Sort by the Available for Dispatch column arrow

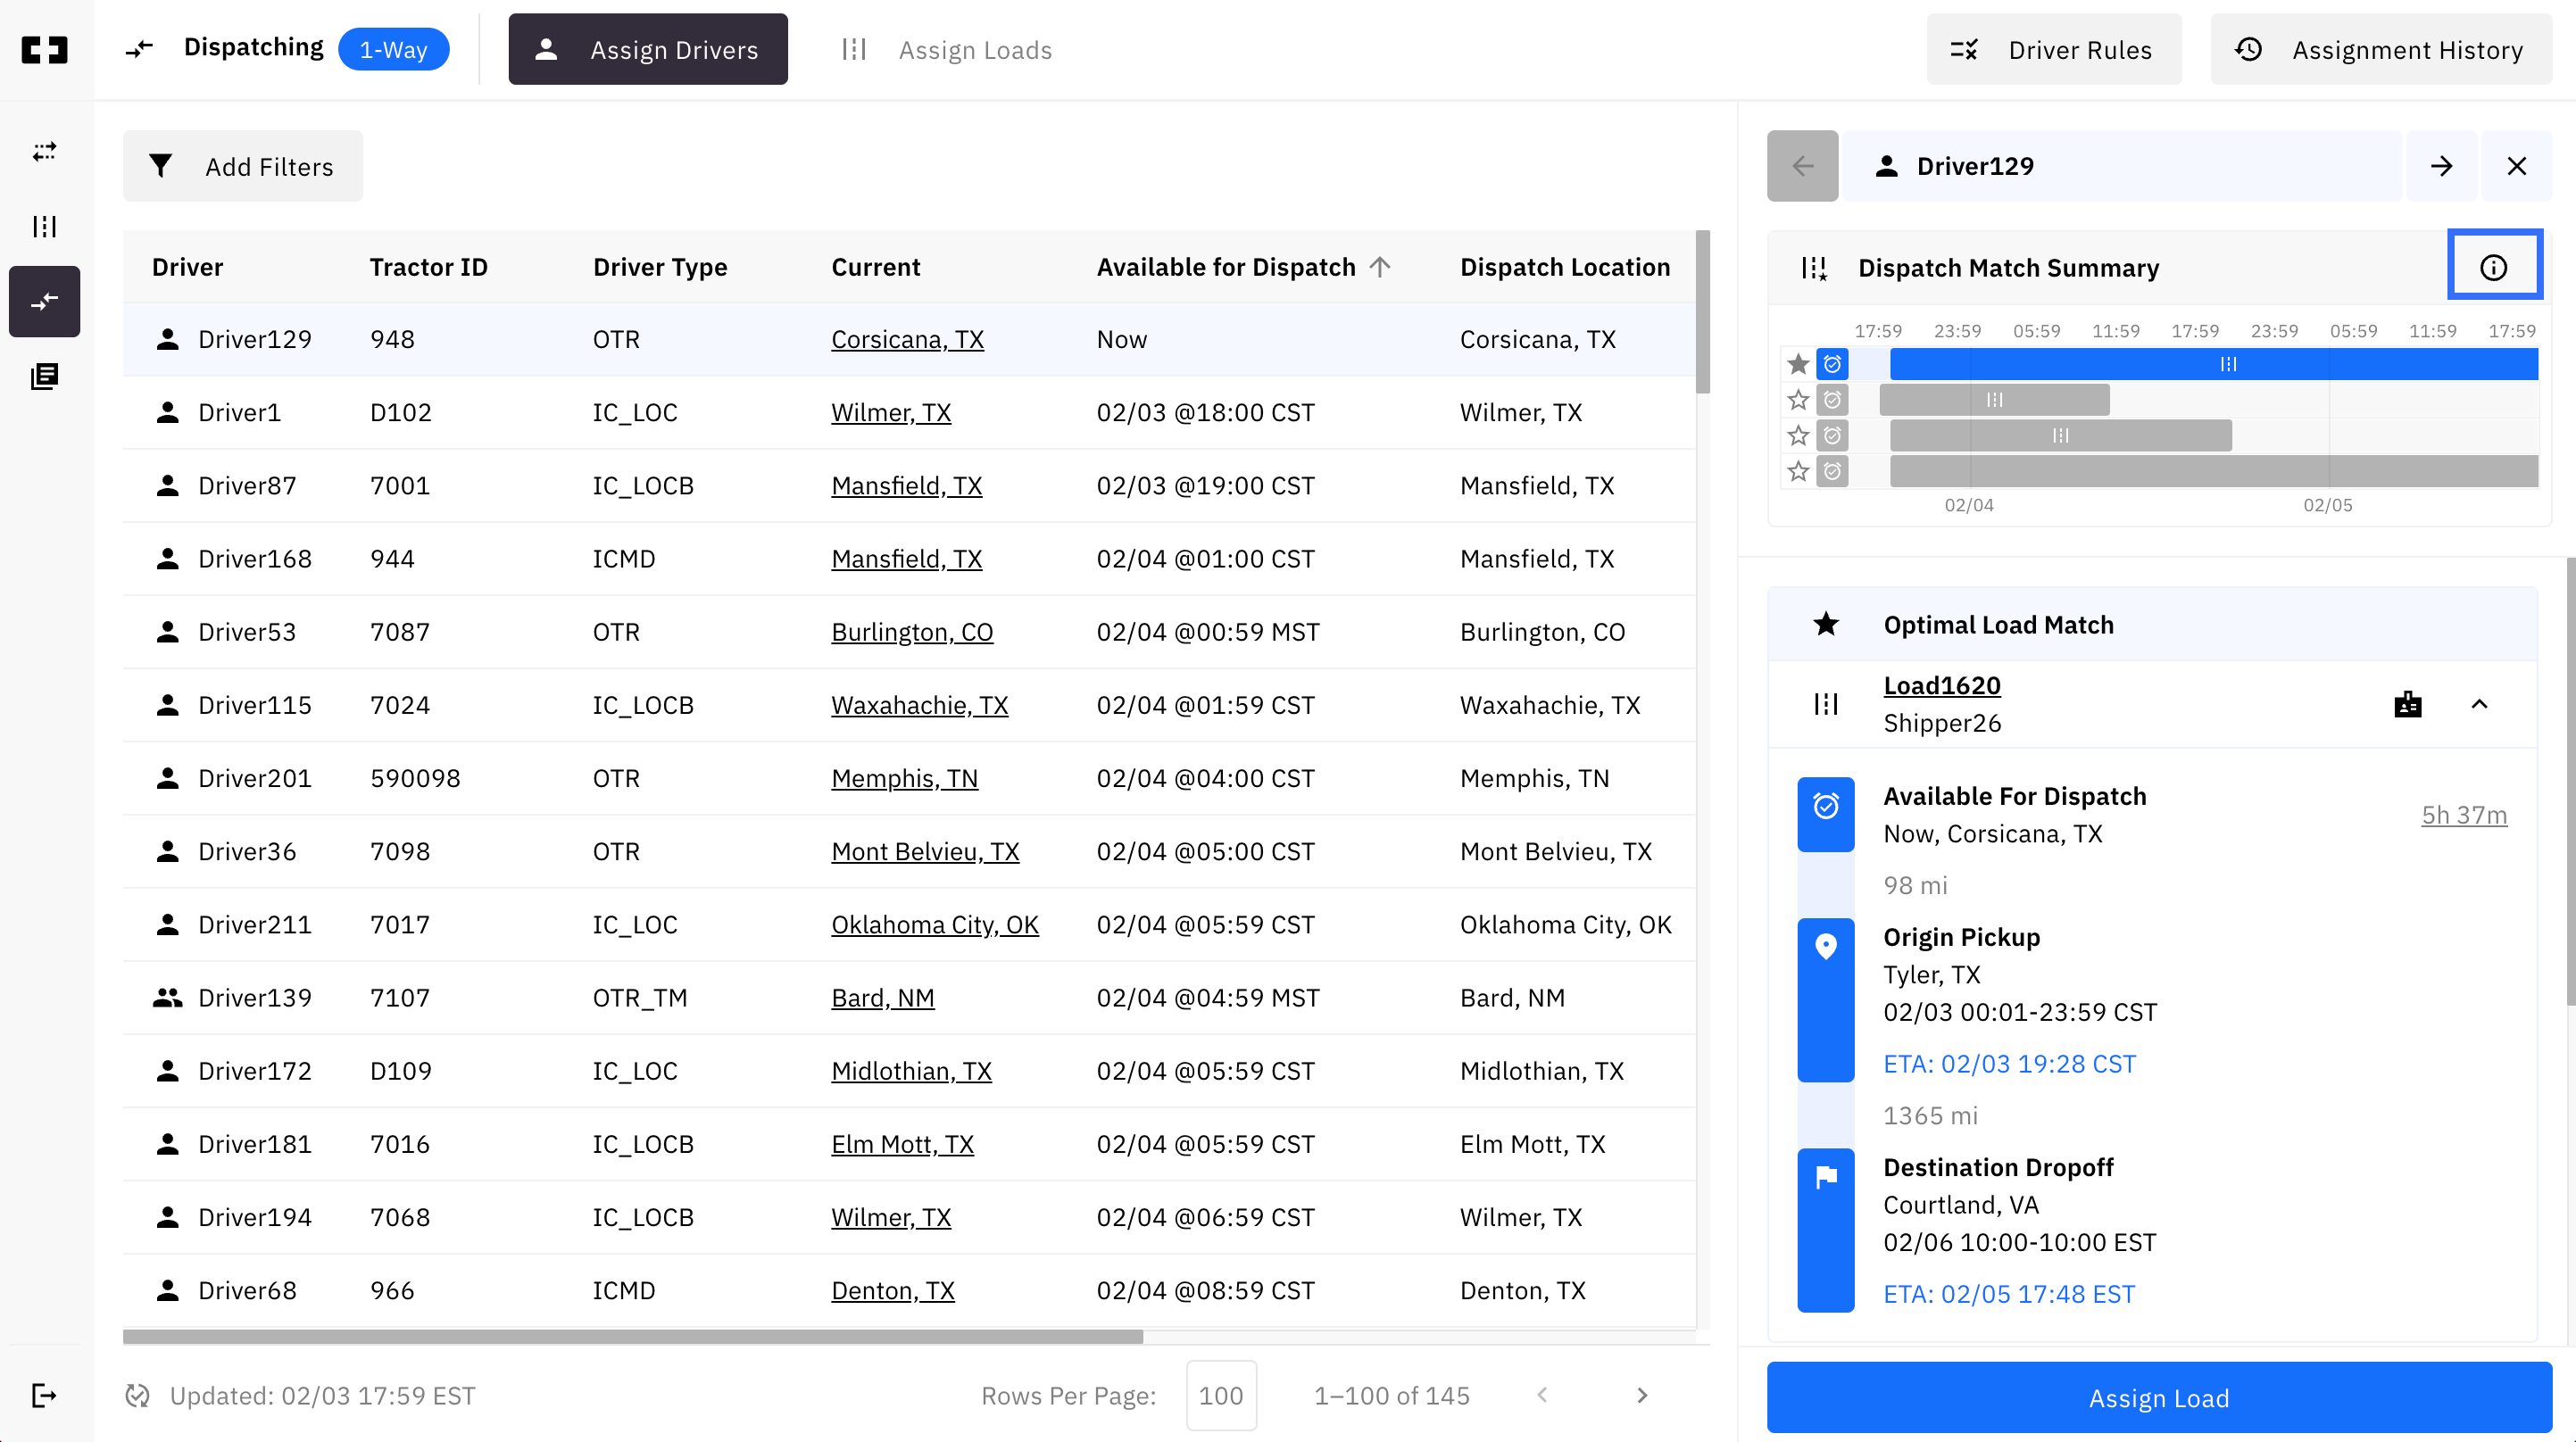coord(1380,267)
